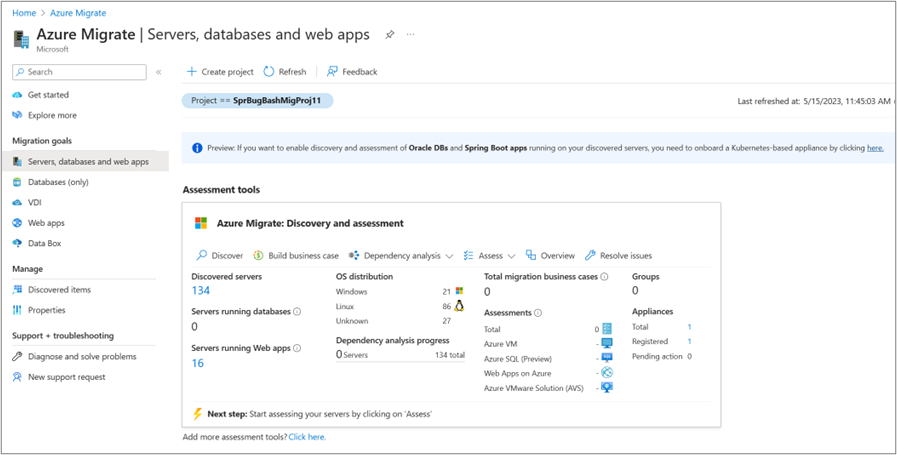Image resolution: width=897 pixels, height=455 pixels.
Task: Click the Refresh toolbar button
Action: 285,72
